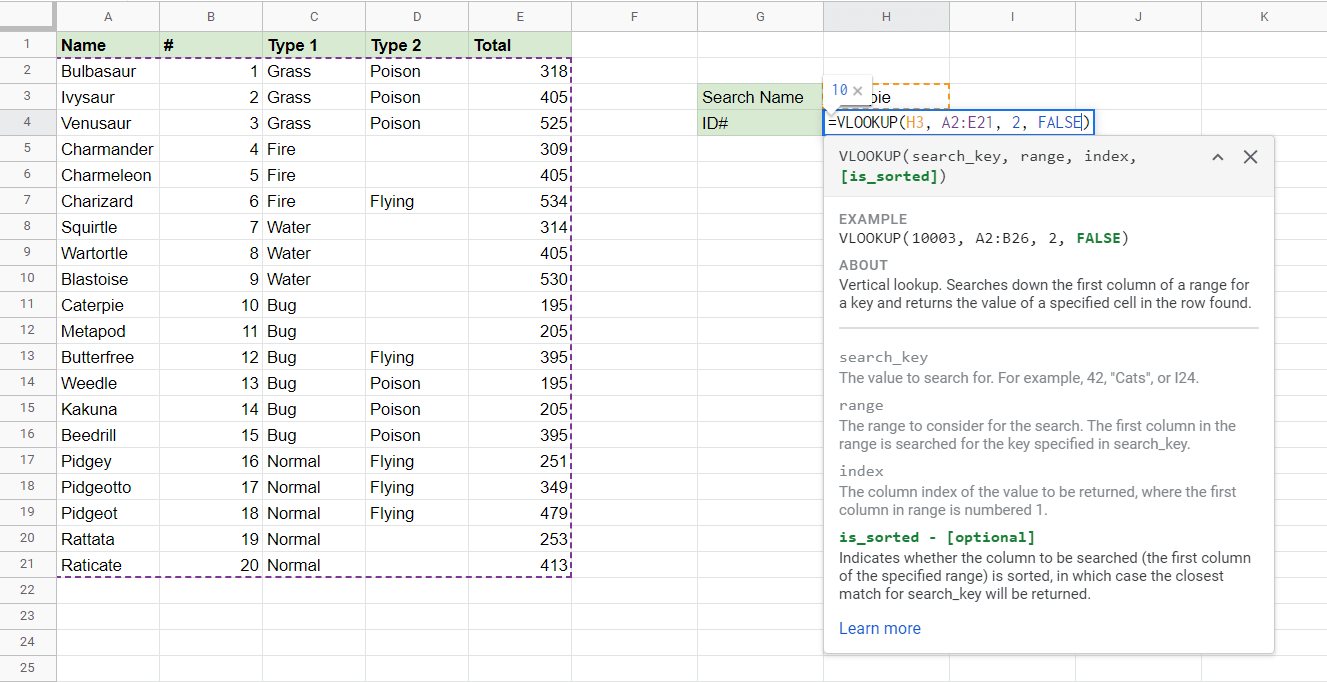The height and width of the screenshot is (682, 1327).
Task: Select the 534 total value cell
Action: 520,201
